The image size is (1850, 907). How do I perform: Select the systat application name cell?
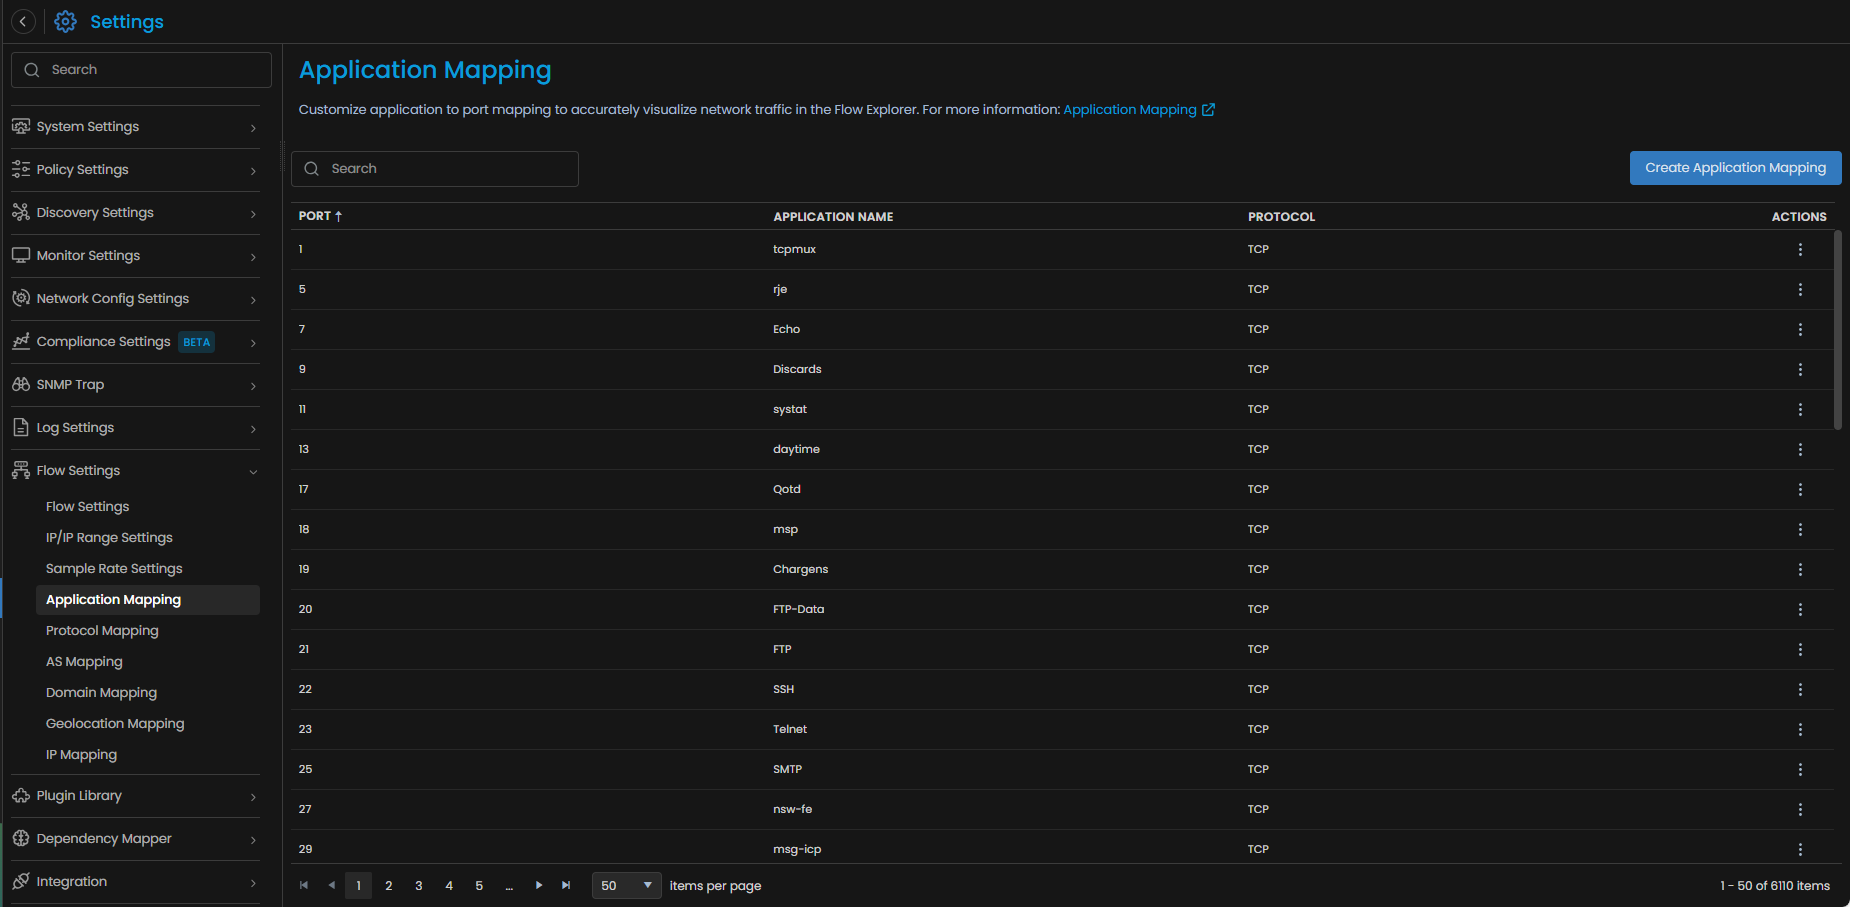coord(790,409)
